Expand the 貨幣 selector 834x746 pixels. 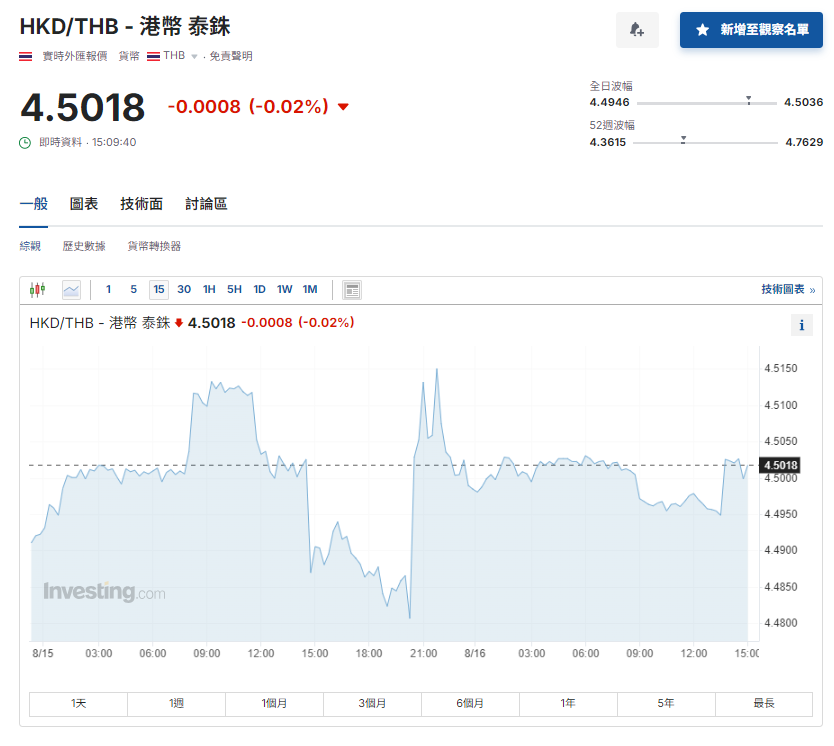coord(128,55)
